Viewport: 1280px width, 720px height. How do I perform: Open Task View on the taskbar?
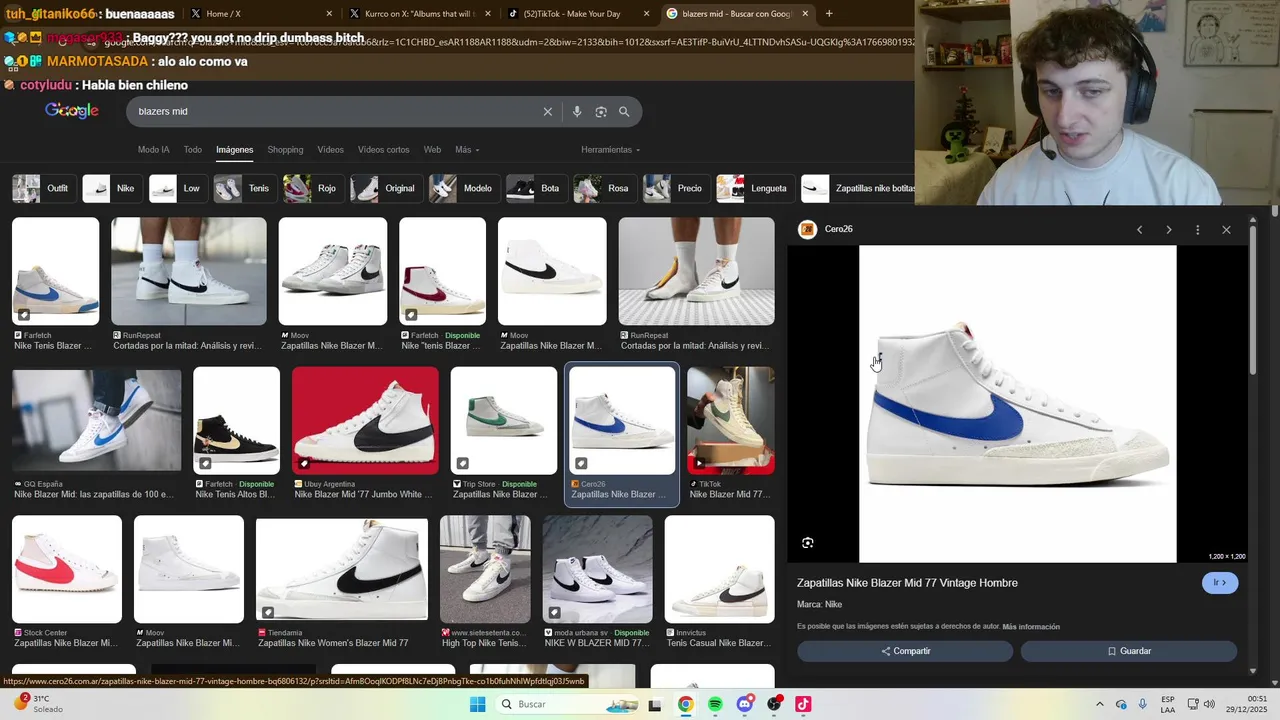[x=655, y=705]
